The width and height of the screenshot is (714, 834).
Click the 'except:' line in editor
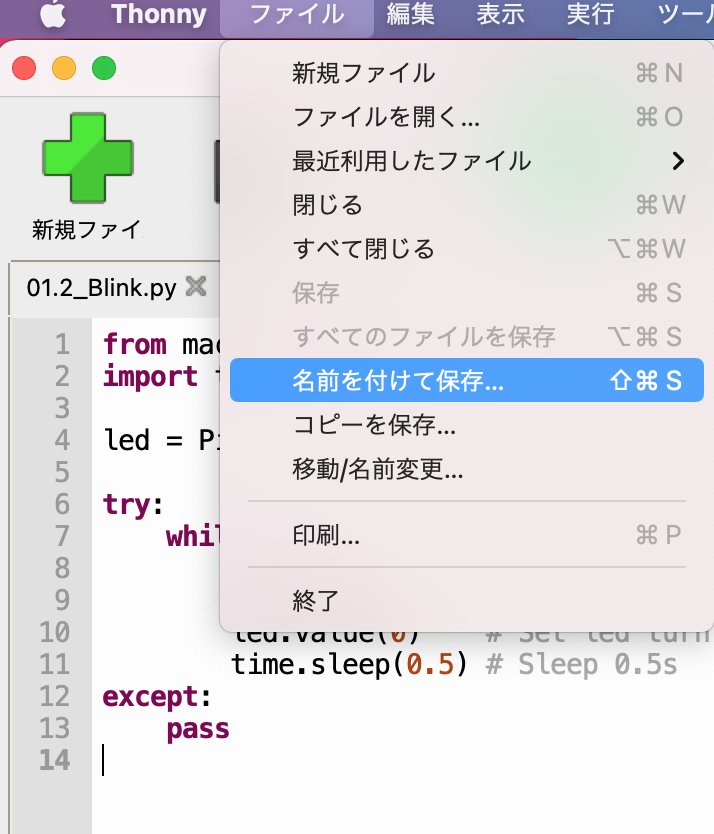[157, 696]
